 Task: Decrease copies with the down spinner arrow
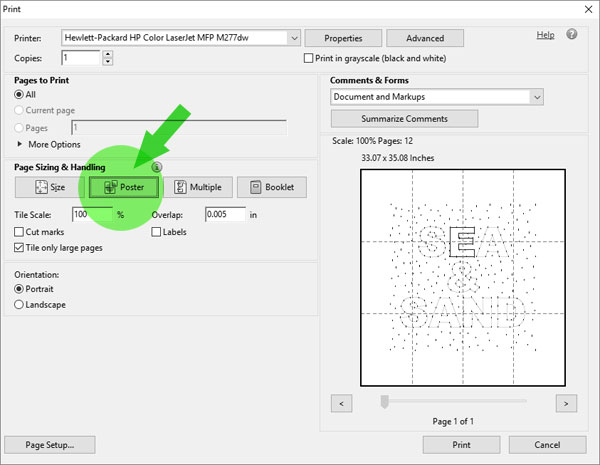coord(108,62)
